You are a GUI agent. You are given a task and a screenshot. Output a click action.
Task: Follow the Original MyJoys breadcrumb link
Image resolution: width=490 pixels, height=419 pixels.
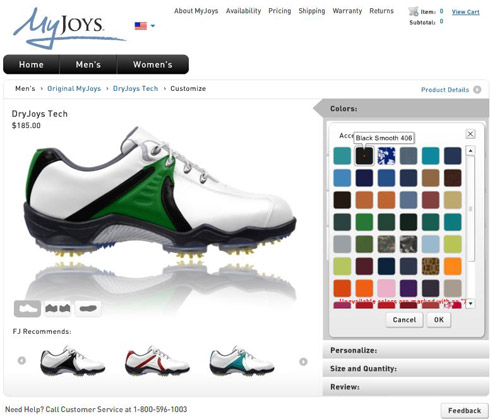(74, 89)
